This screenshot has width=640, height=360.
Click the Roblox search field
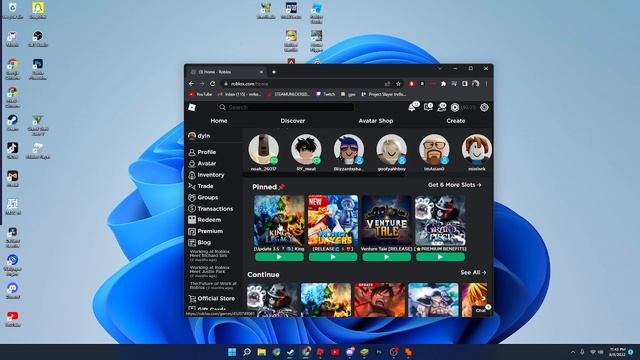[286, 107]
